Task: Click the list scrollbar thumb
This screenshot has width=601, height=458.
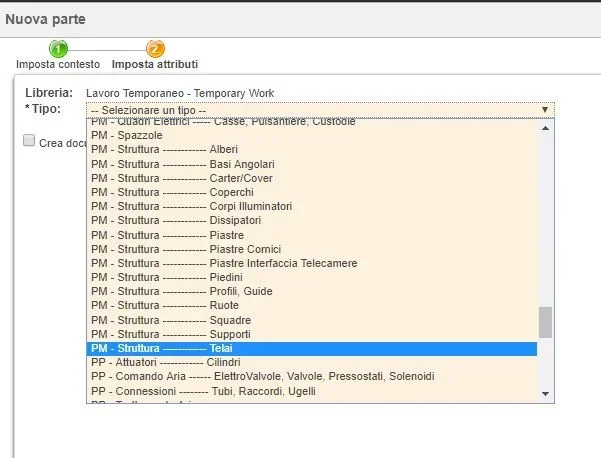Action: coord(545,322)
